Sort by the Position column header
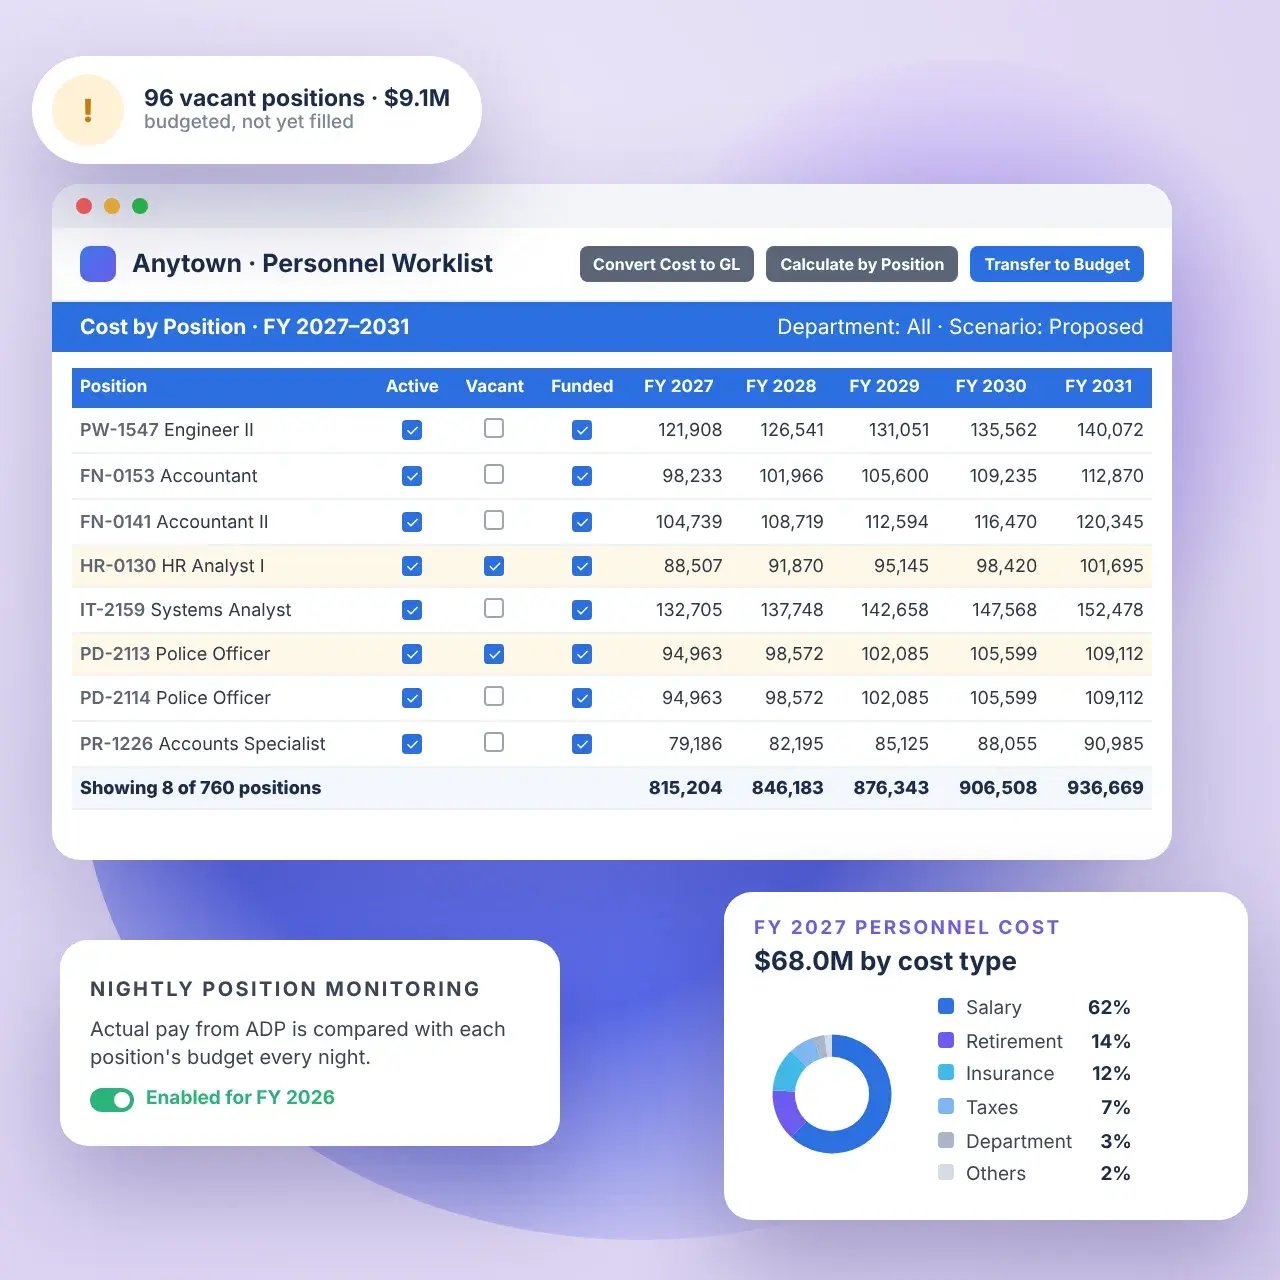Viewport: 1280px width, 1280px height. pyautogui.click(x=113, y=386)
